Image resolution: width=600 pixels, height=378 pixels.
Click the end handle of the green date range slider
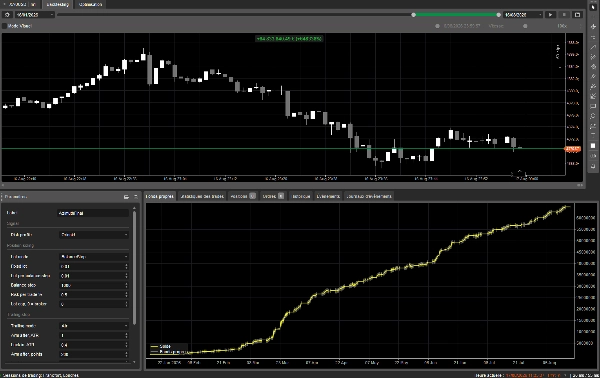click(498, 15)
